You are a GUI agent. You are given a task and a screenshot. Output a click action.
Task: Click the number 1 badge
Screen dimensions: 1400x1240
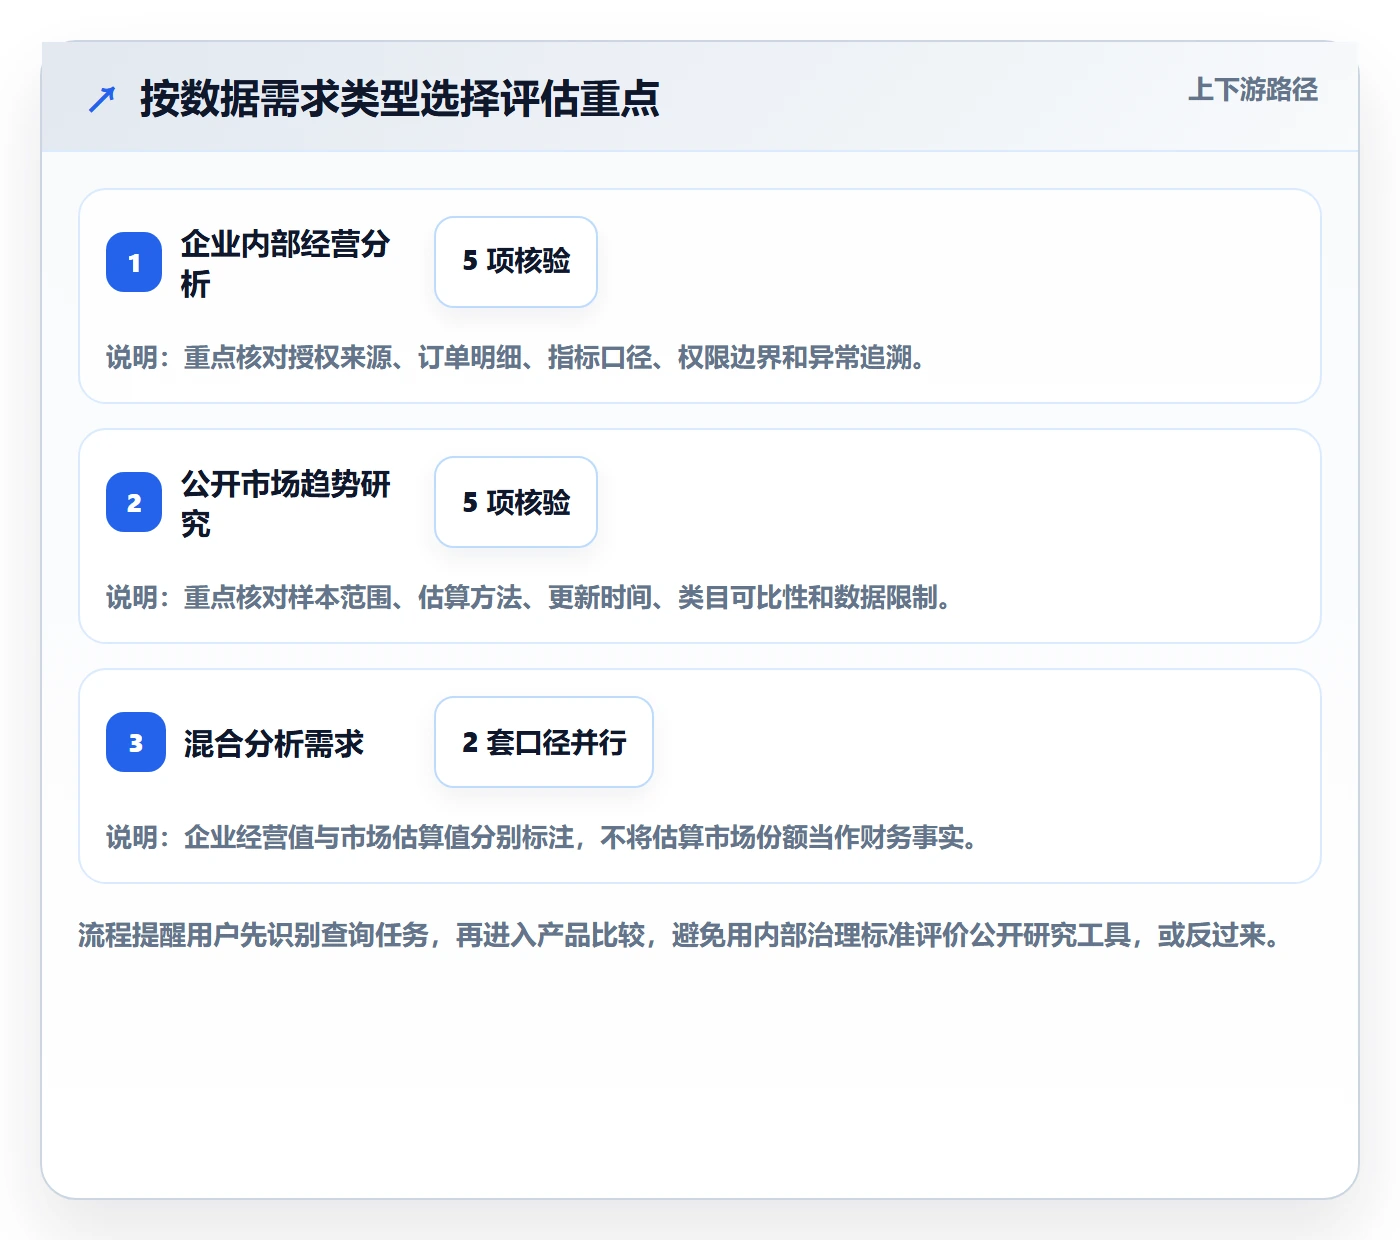click(x=134, y=262)
